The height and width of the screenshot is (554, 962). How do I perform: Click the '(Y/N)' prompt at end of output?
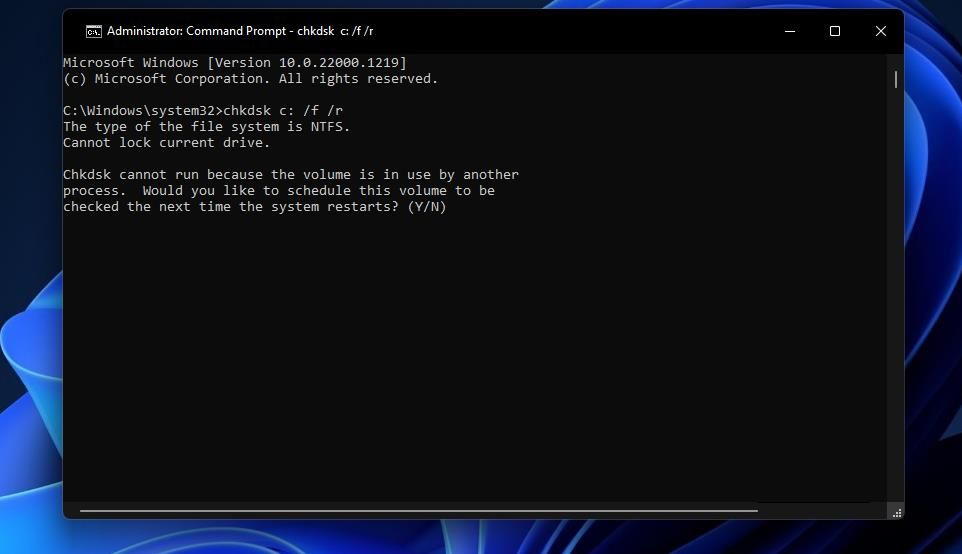pyautogui.click(x=427, y=207)
